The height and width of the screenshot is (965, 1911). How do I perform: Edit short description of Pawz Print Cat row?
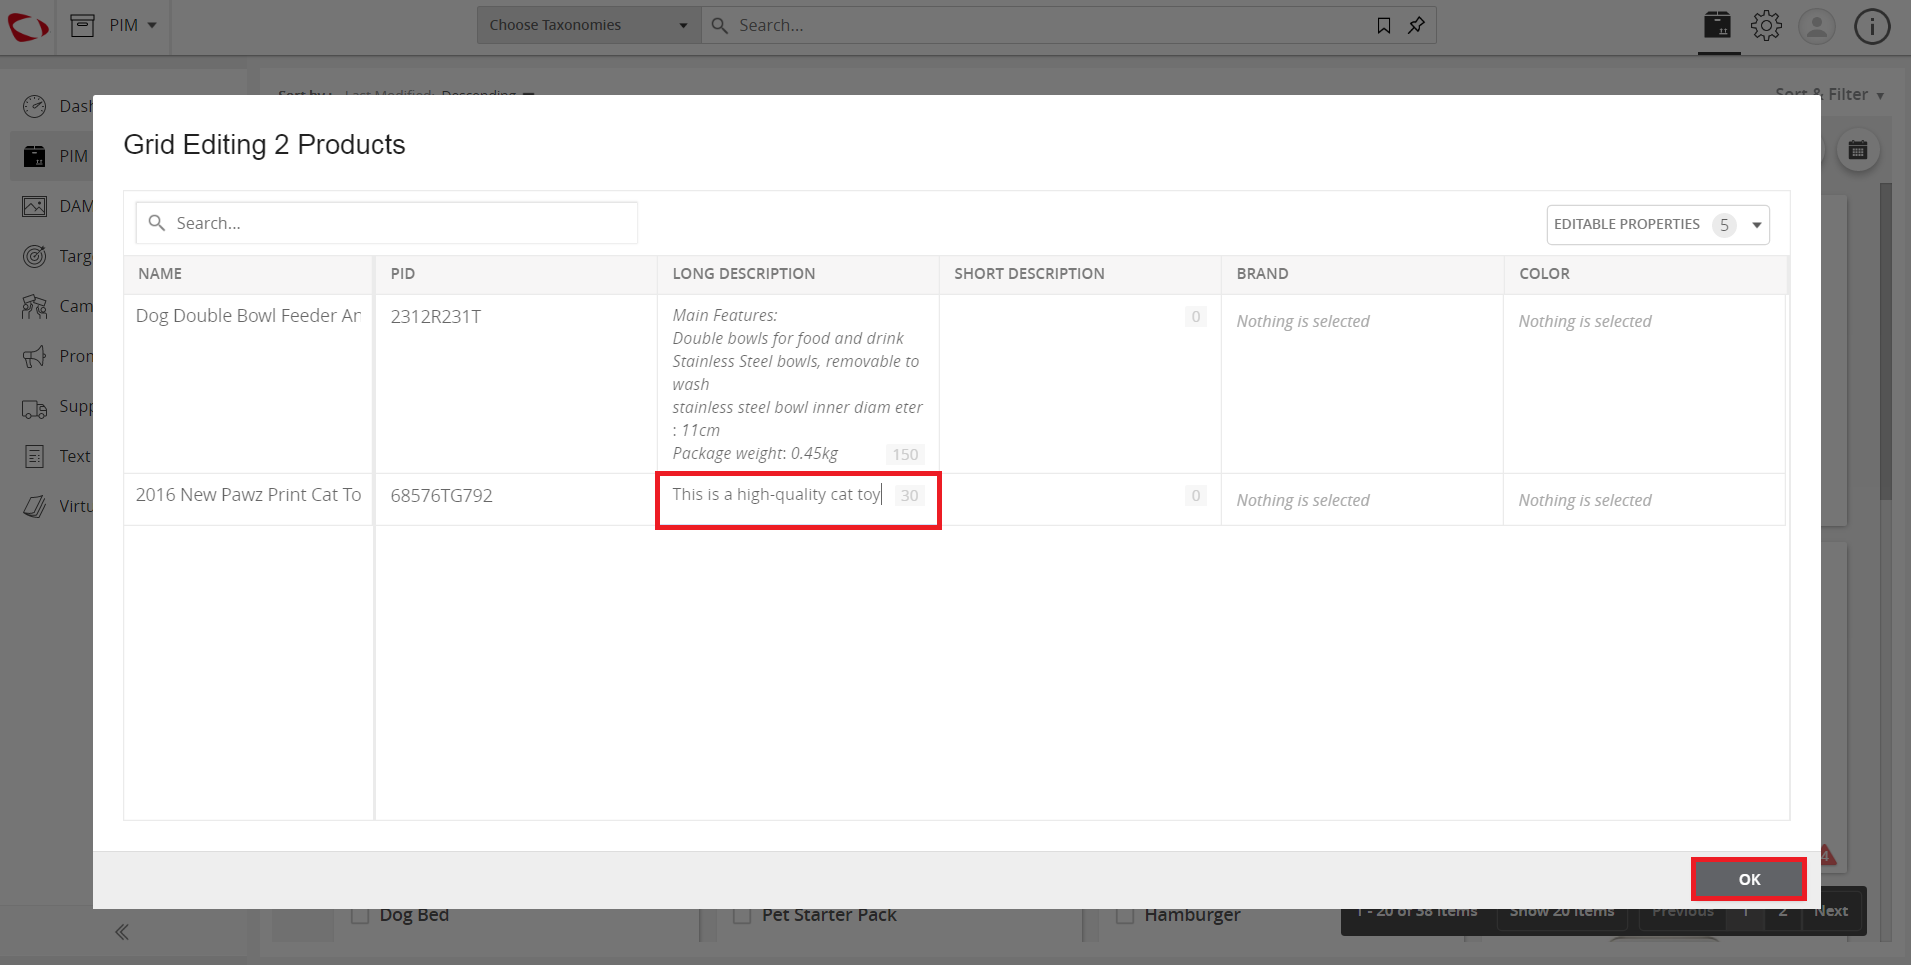click(x=1080, y=500)
